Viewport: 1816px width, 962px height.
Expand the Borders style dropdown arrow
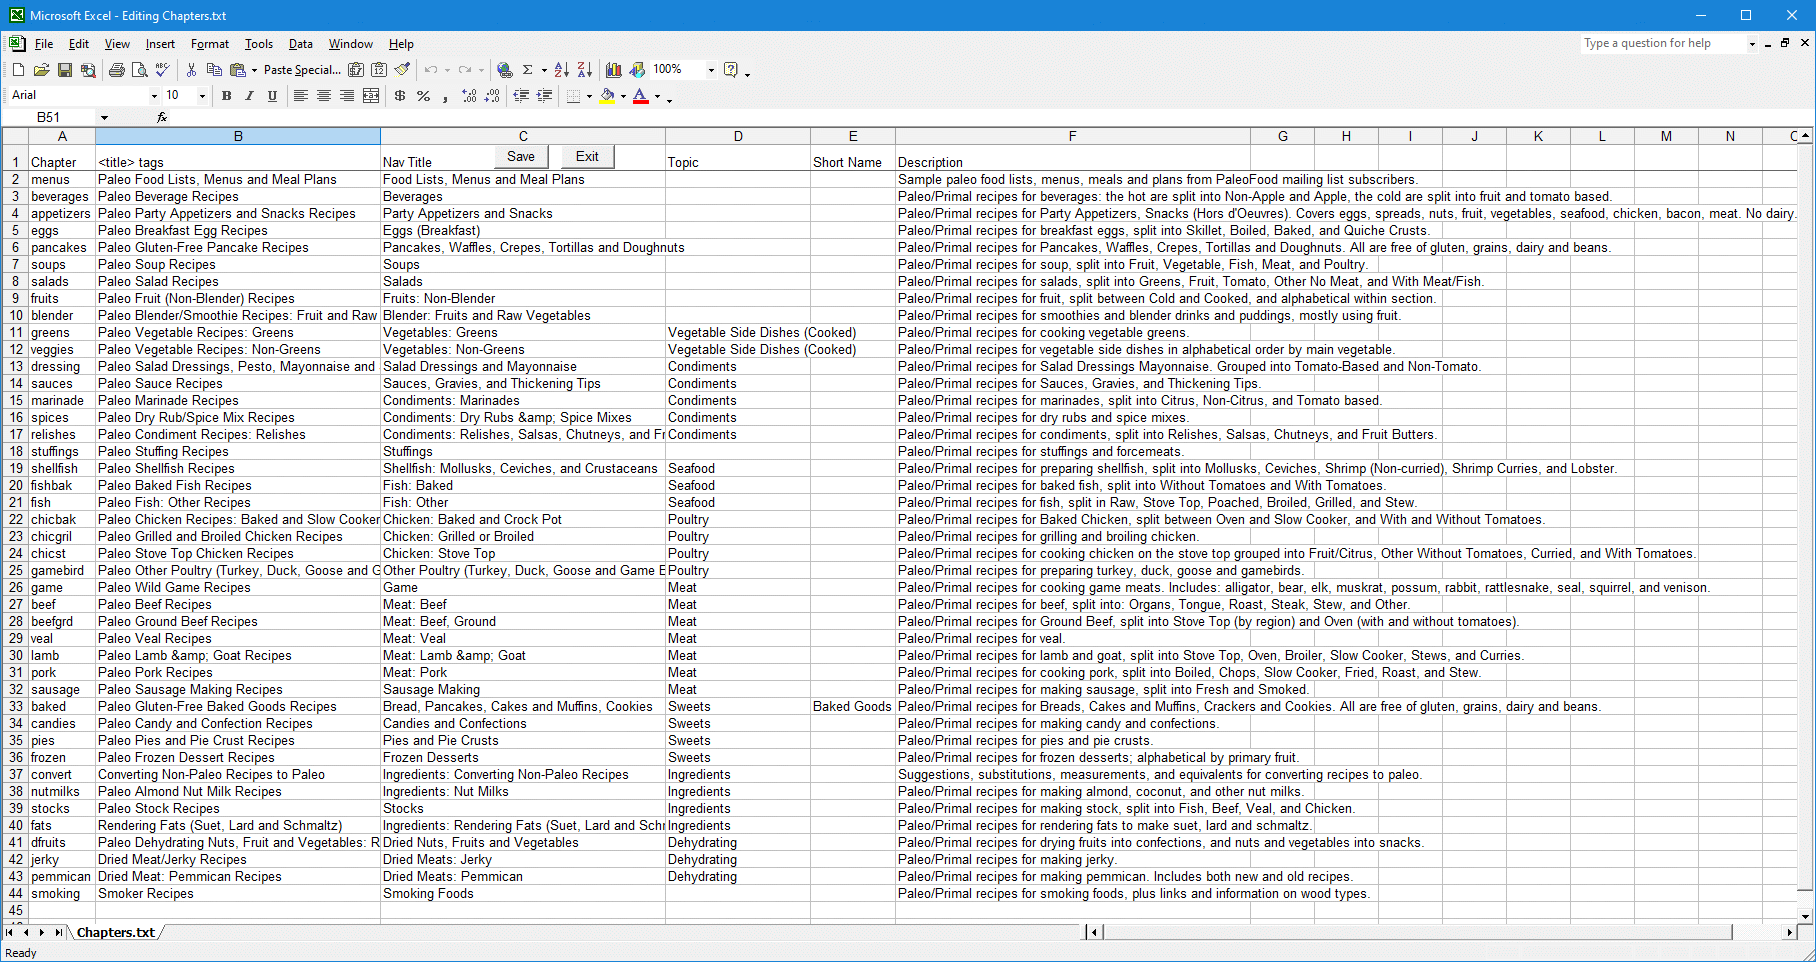click(x=589, y=96)
